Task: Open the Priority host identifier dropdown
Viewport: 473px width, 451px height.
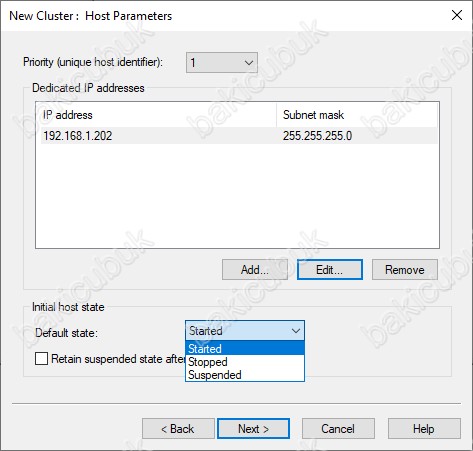Action: coord(222,62)
